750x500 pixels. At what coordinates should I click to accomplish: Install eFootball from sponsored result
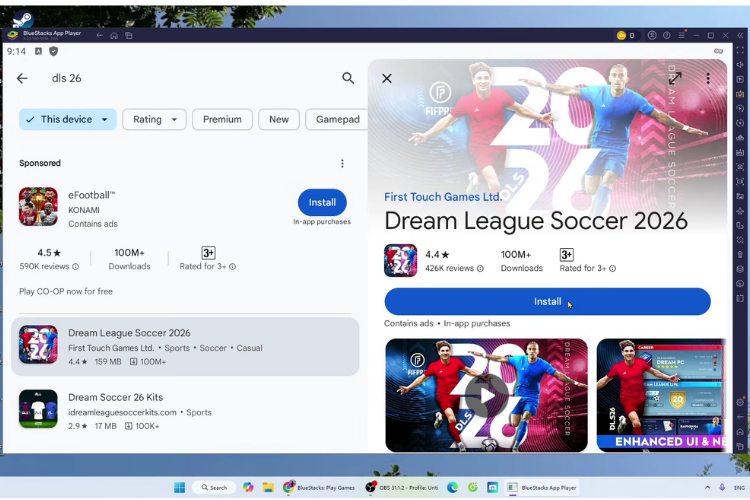point(322,202)
